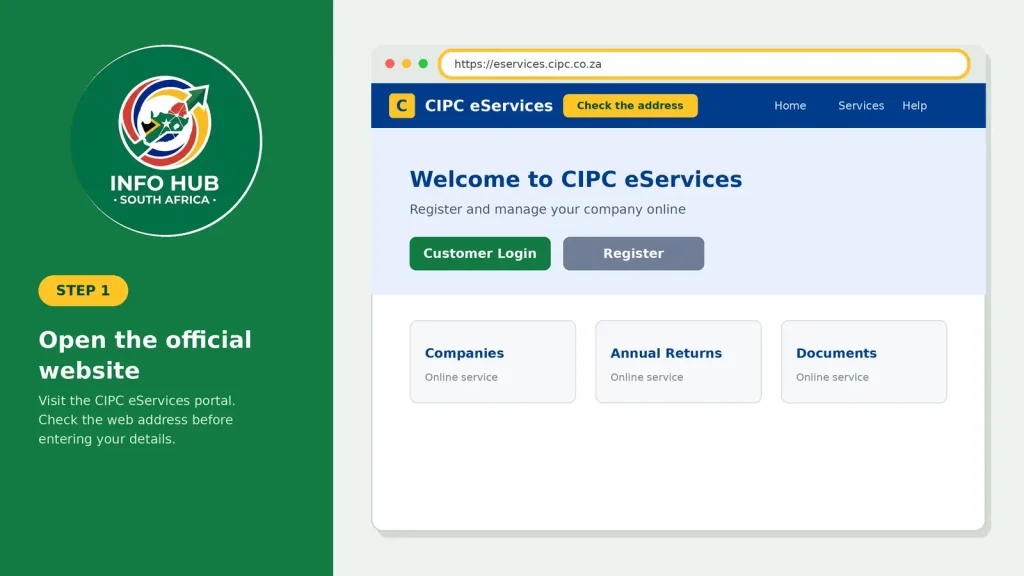Click the Welcome to CIPC eServices heading
This screenshot has width=1024, height=576.
pos(575,180)
